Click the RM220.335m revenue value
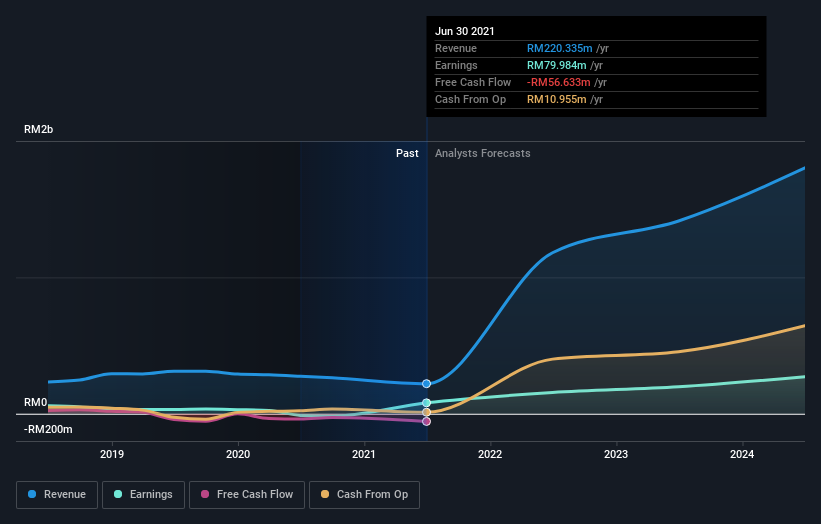This screenshot has height=524, width=821. (559, 48)
